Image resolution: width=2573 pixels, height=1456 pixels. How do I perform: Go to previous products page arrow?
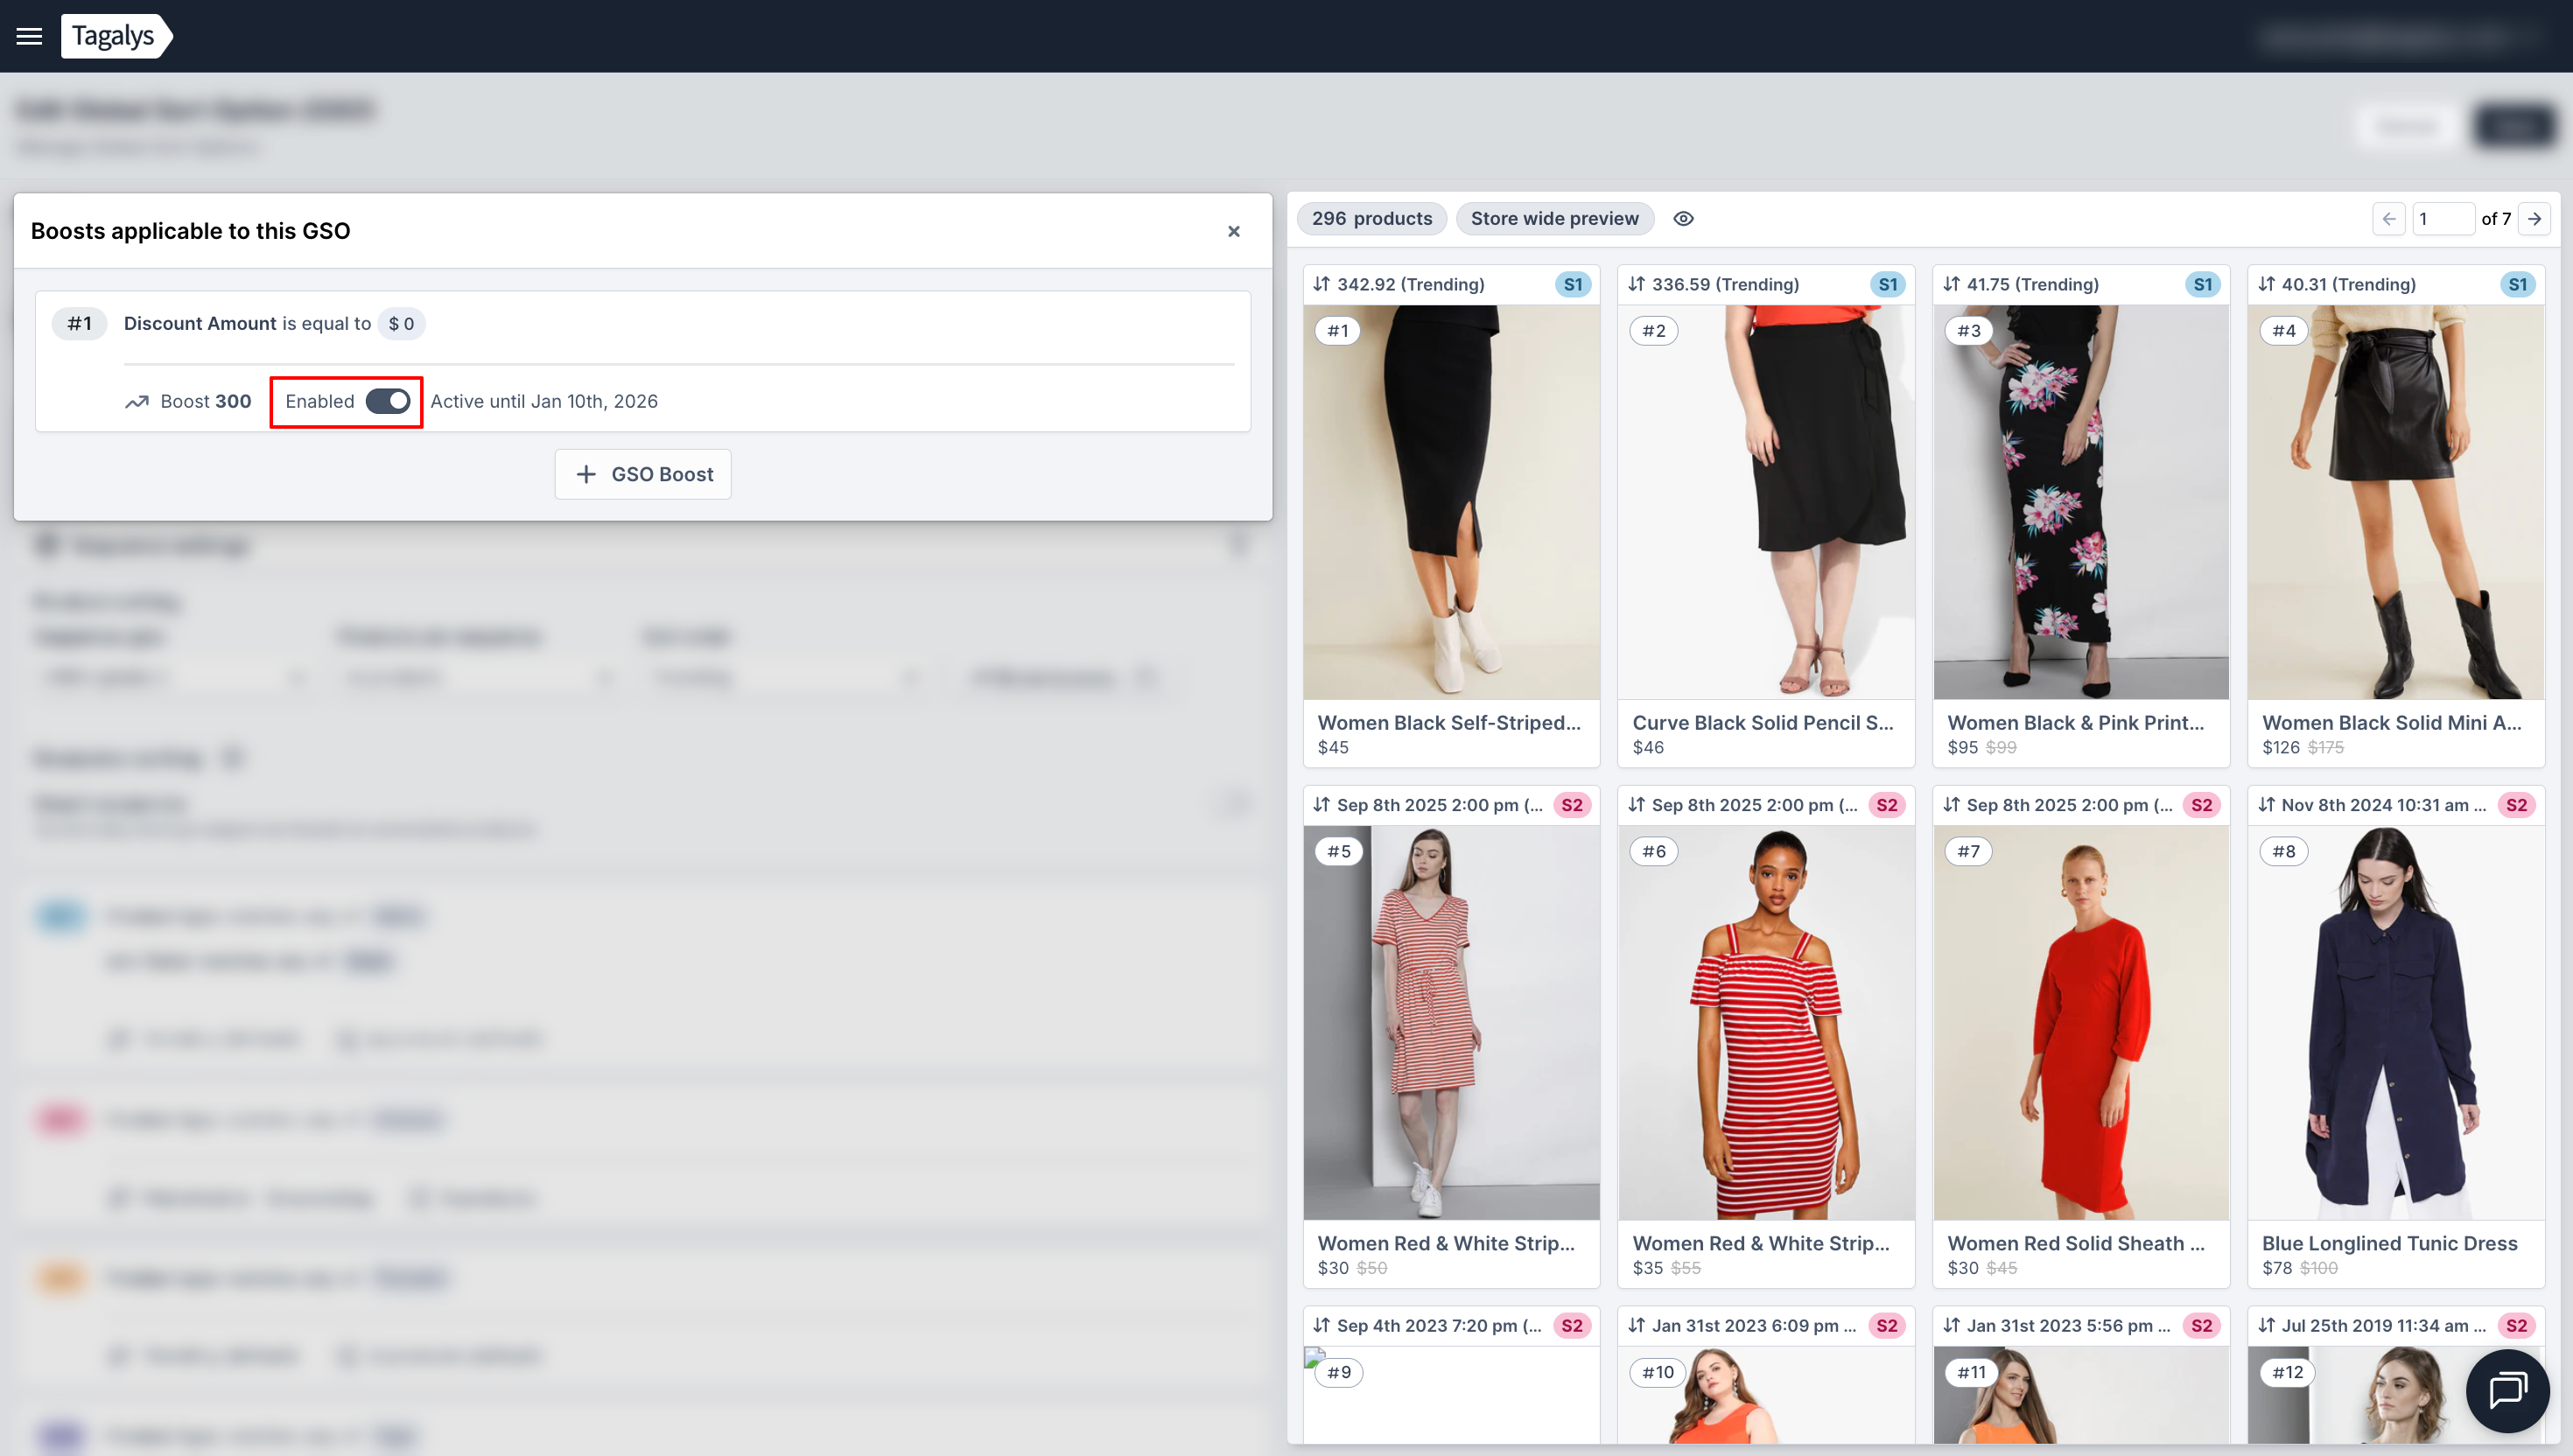pos(2388,219)
